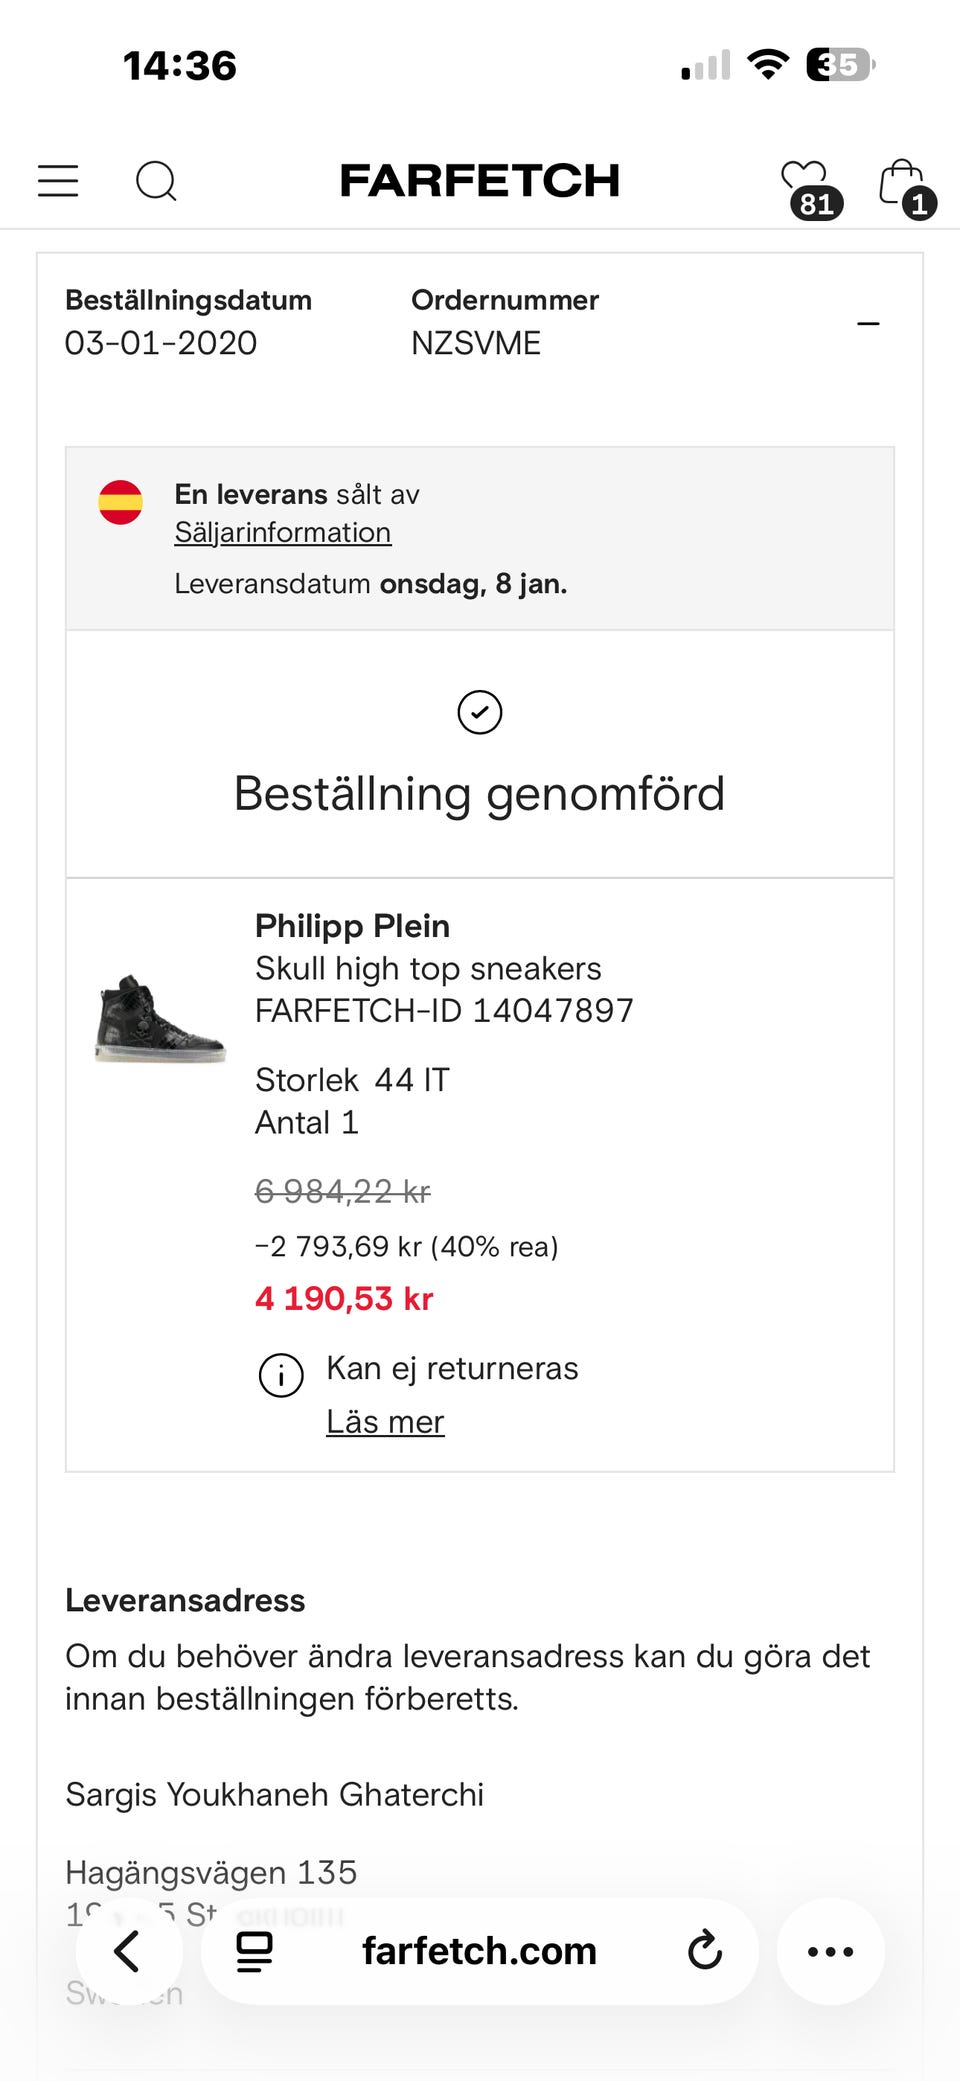
Task: Tap the farfetch.com address bar
Action: click(479, 1951)
